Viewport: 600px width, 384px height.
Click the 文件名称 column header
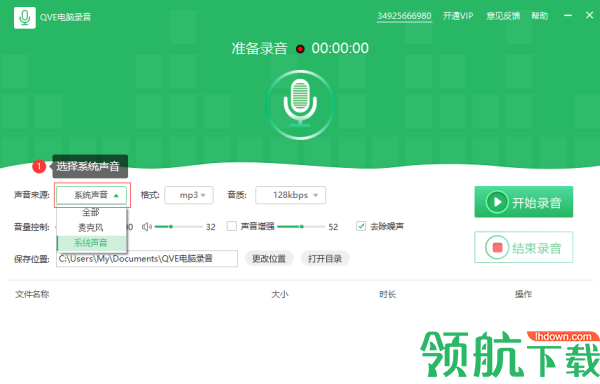32,294
